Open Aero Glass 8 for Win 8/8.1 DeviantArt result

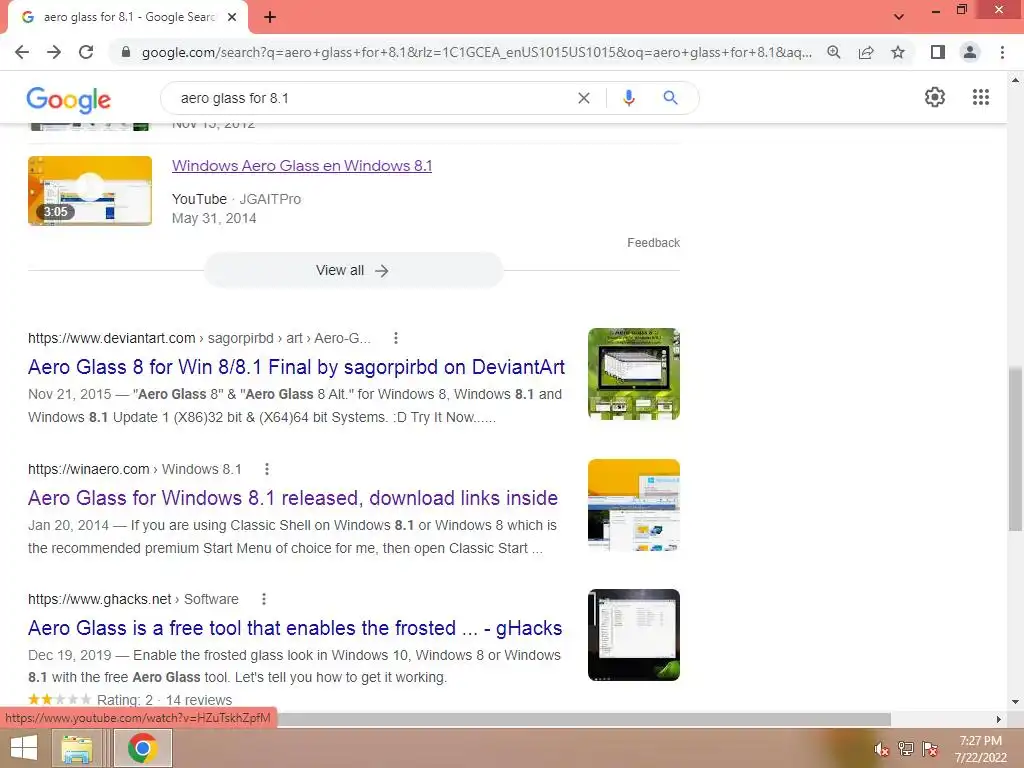(296, 367)
